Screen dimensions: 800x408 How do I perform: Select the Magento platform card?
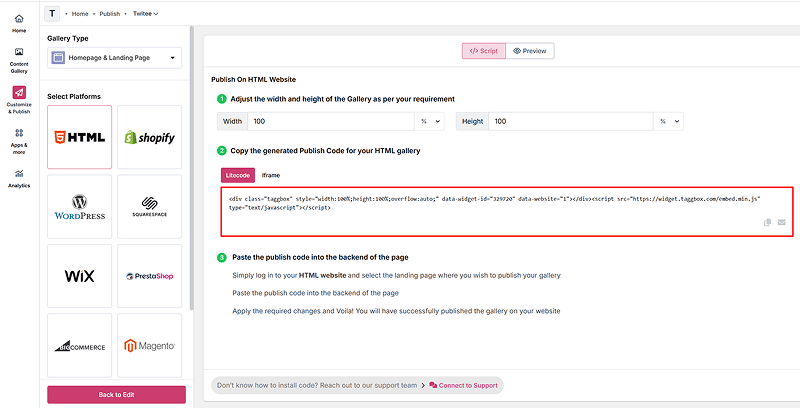(x=149, y=345)
